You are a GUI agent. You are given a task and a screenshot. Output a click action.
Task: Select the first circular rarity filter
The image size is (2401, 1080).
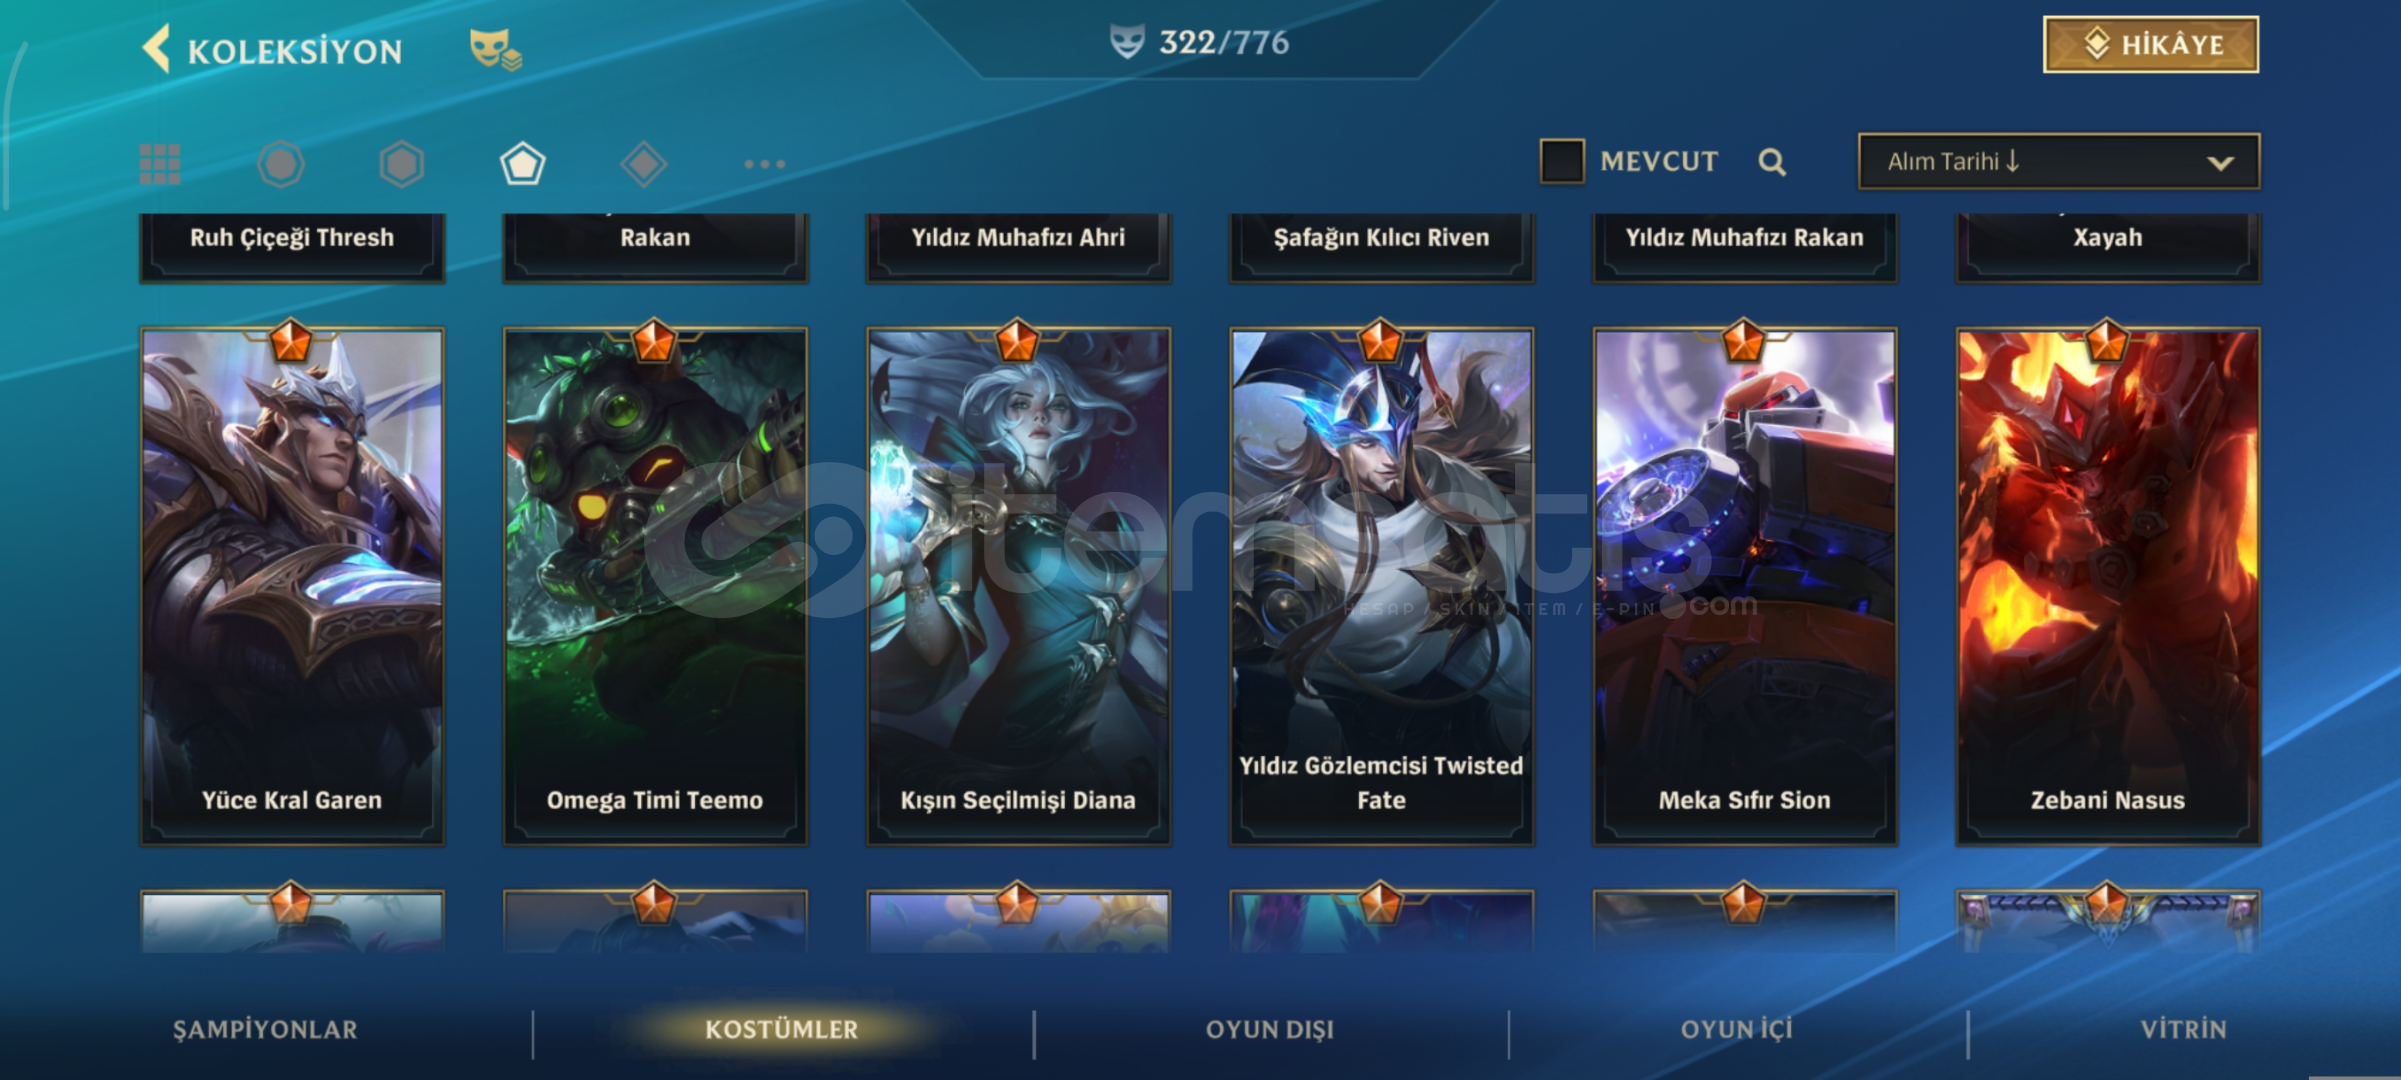pyautogui.click(x=281, y=164)
